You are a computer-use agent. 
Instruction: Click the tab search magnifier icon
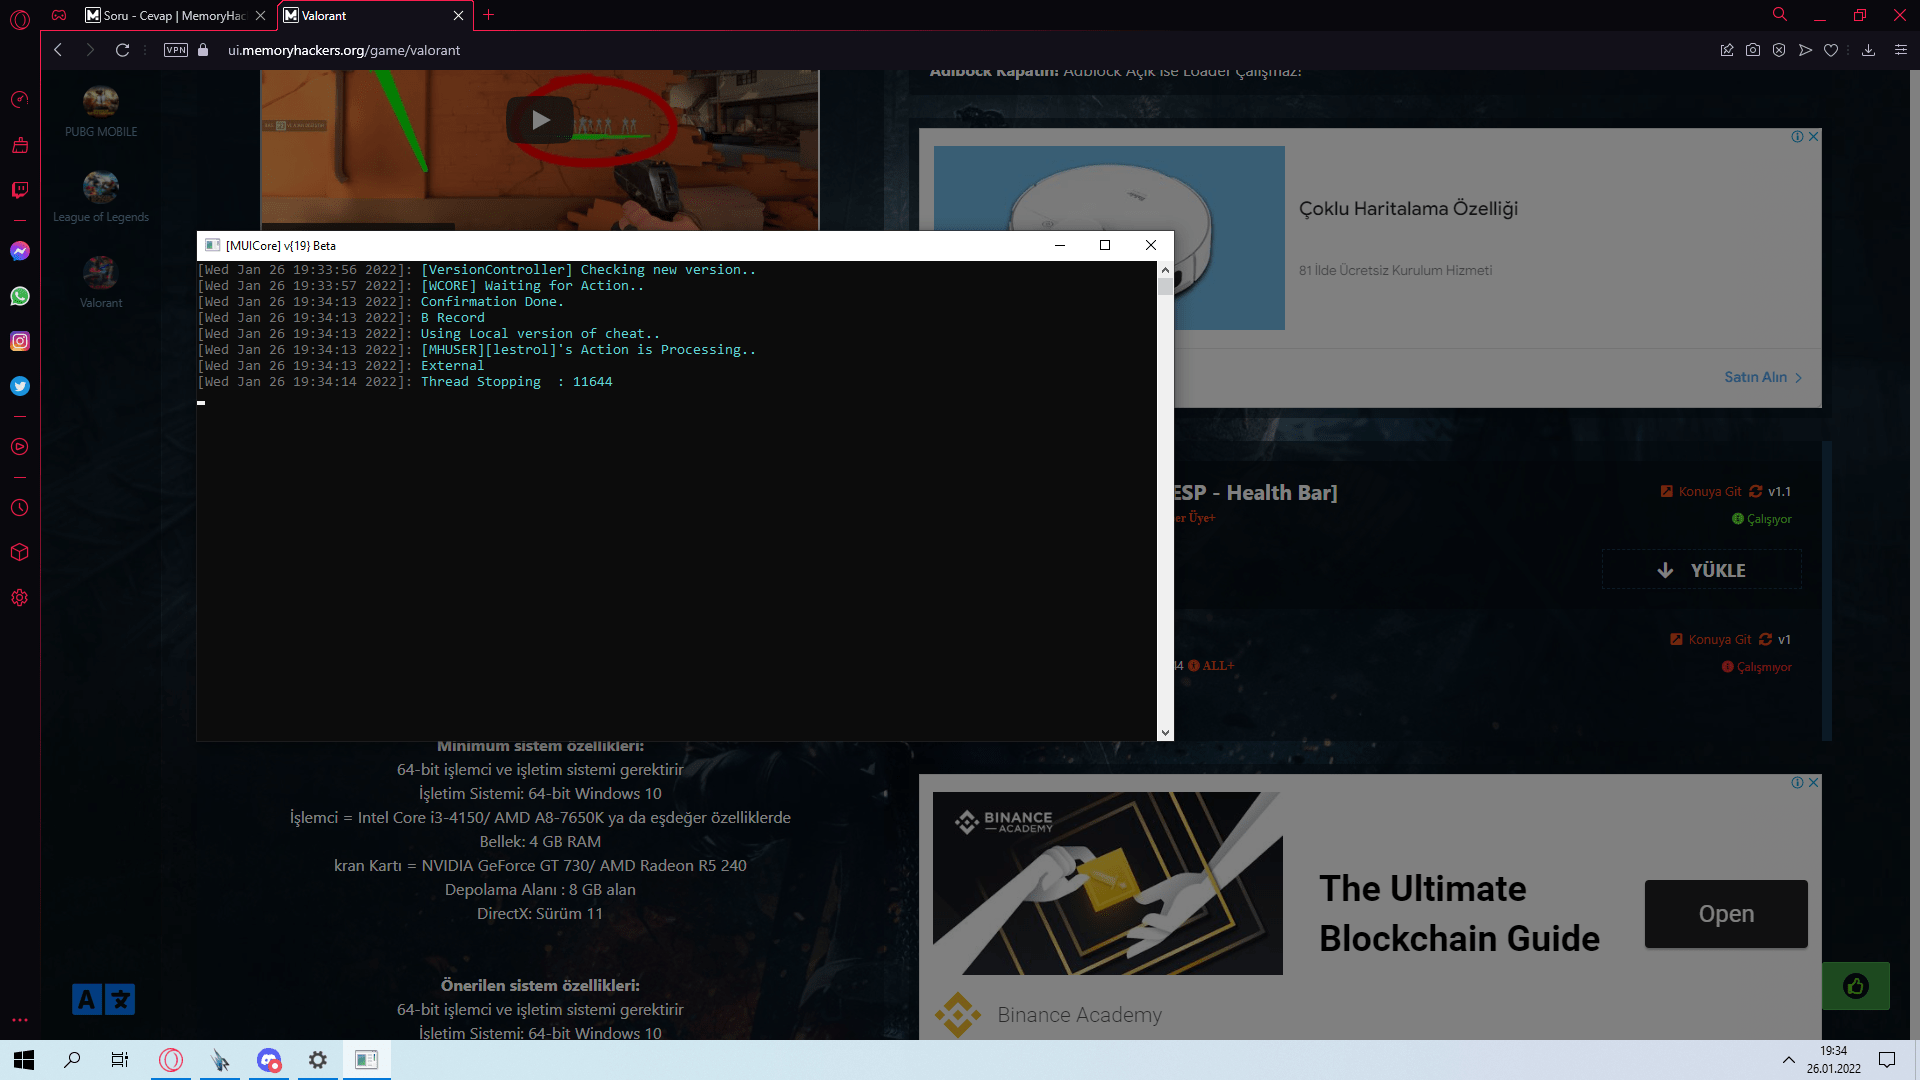[x=1780, y=15]
